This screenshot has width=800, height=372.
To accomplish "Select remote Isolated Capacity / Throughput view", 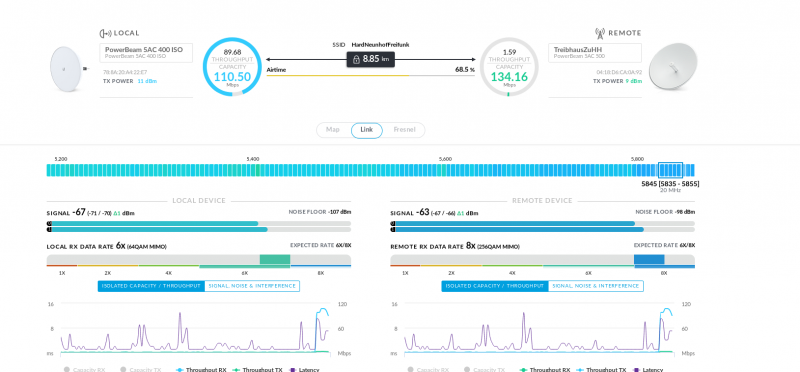I will point(495,286).
